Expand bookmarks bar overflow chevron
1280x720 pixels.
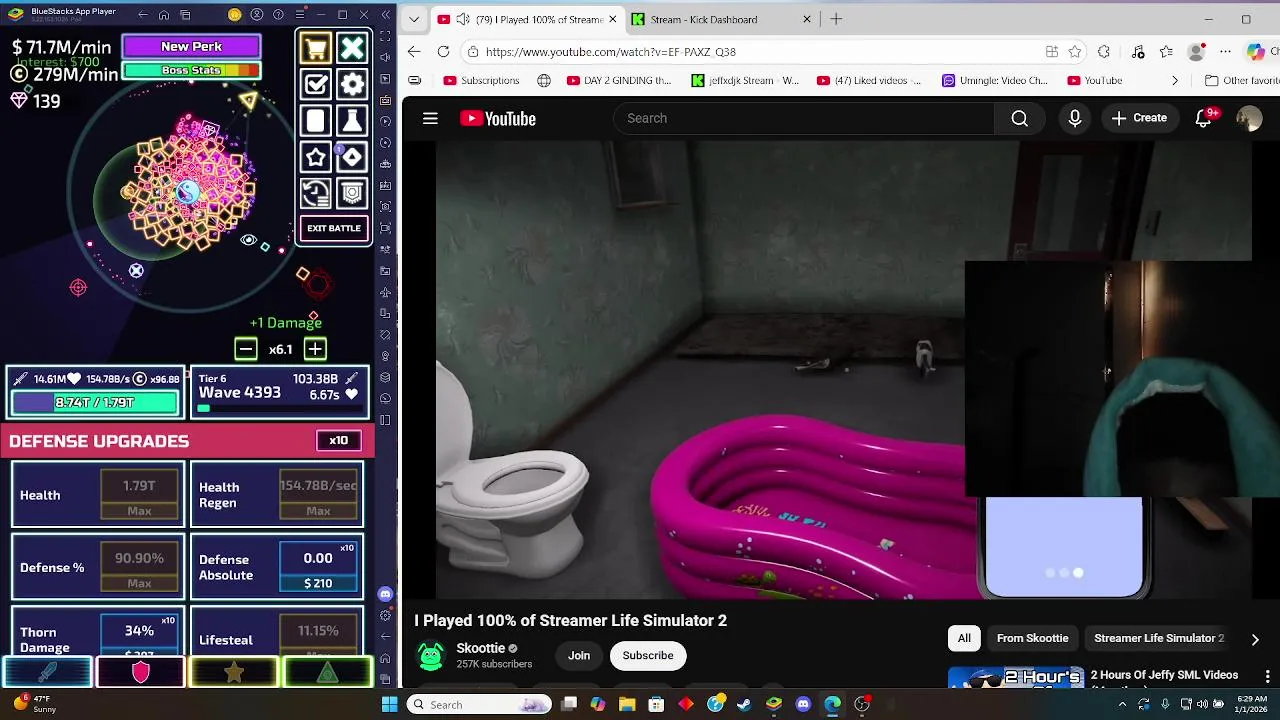pos(1175,80)
